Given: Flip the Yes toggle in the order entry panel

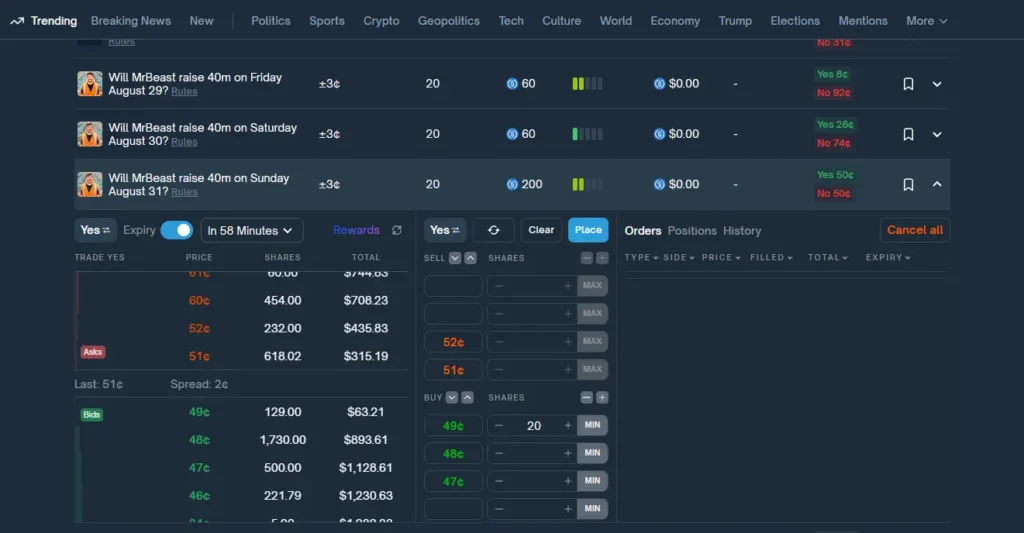Looking at the screenshot, I should click(x=445, y=230).
